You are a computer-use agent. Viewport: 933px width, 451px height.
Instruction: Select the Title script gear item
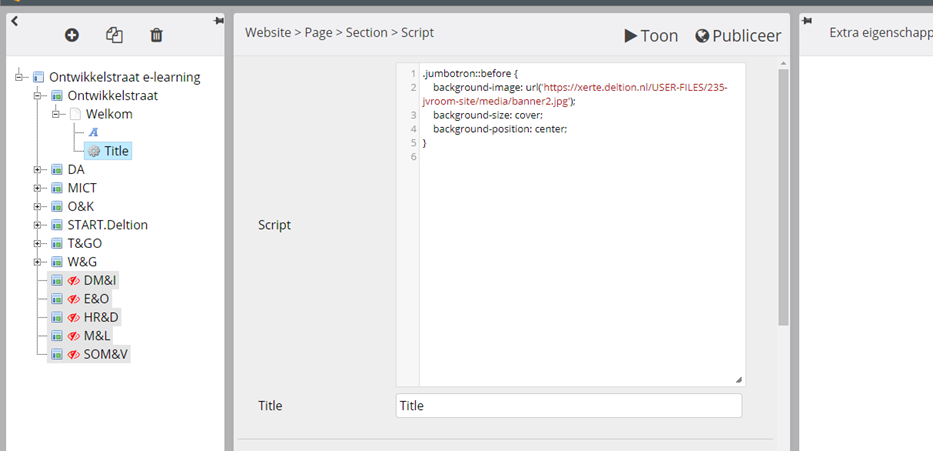coord(108,151)
